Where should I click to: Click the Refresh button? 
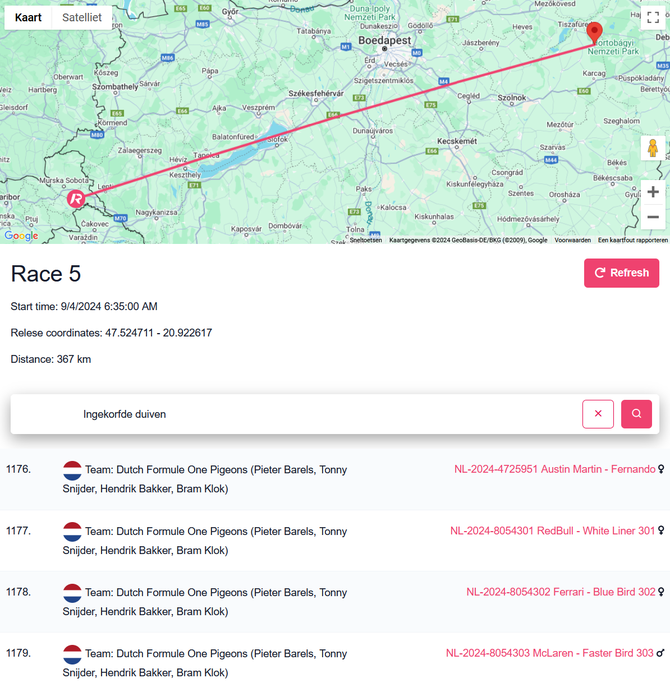621,273
